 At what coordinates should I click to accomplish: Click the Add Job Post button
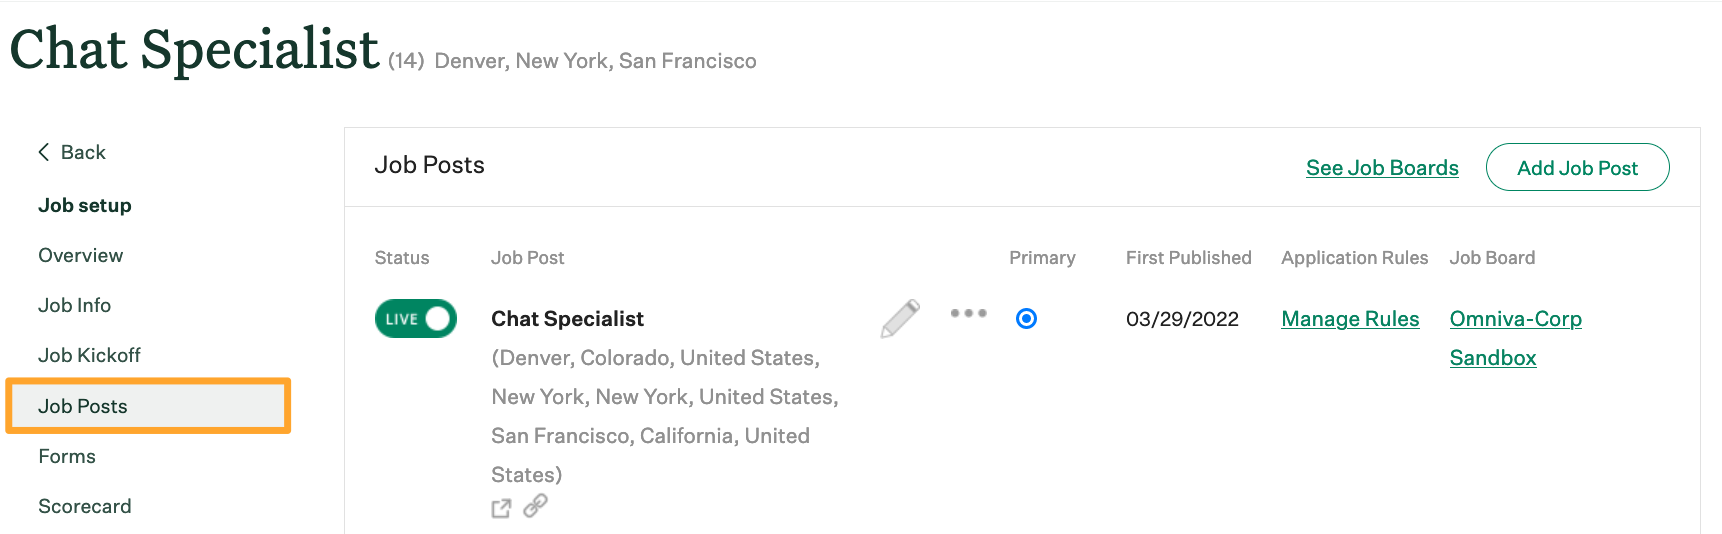tap(1577, 168)
